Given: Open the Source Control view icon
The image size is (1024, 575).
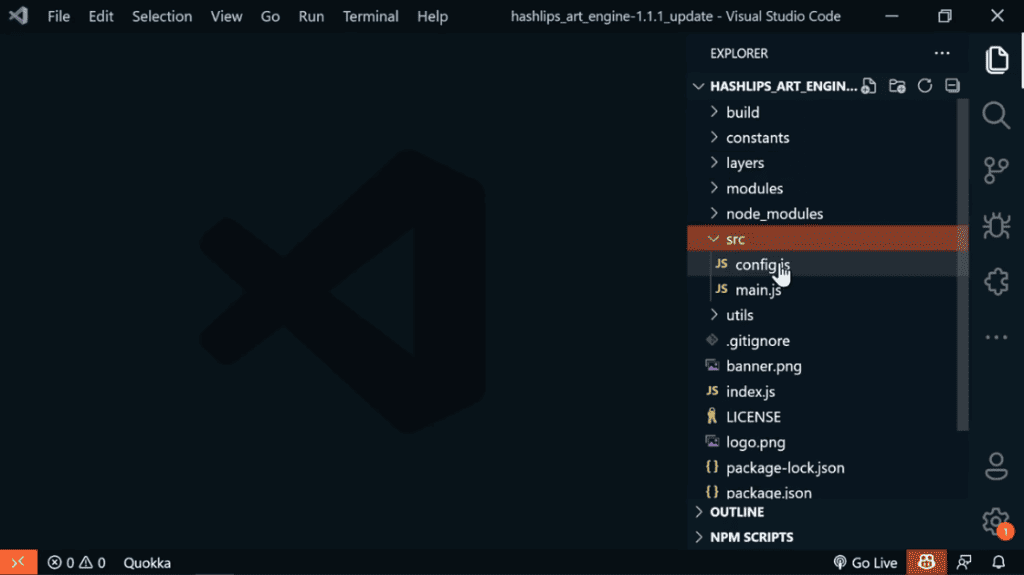Looking at the screenshot, I should tap(997, 171).
